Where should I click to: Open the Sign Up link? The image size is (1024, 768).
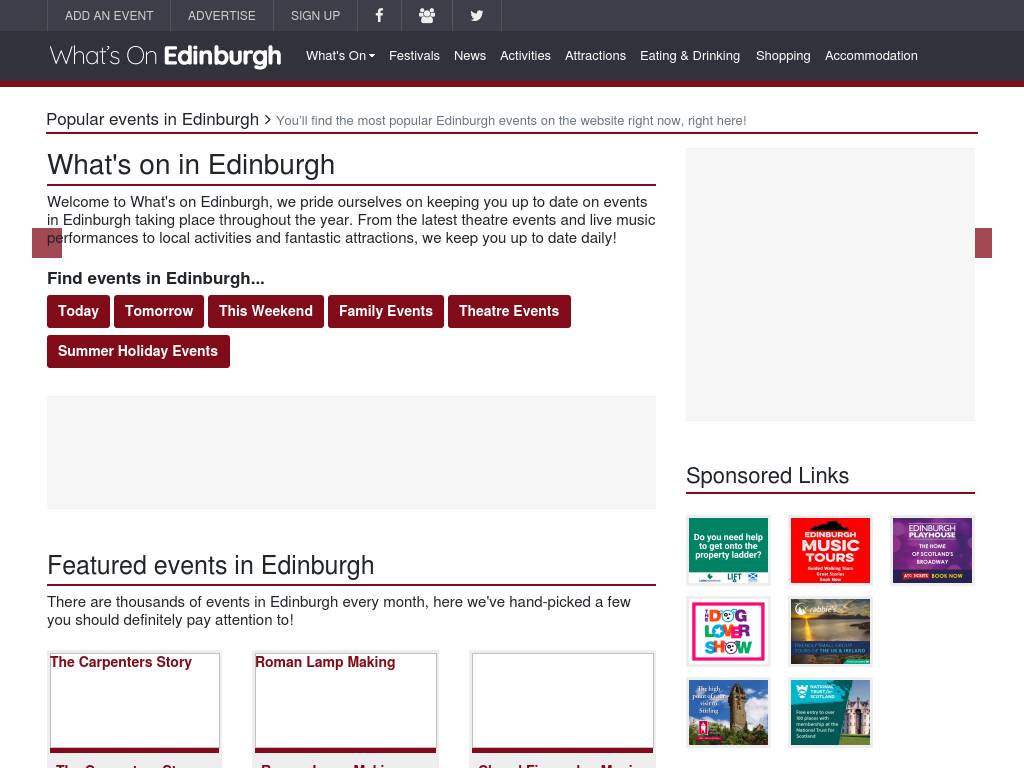(x=315, y=15)
